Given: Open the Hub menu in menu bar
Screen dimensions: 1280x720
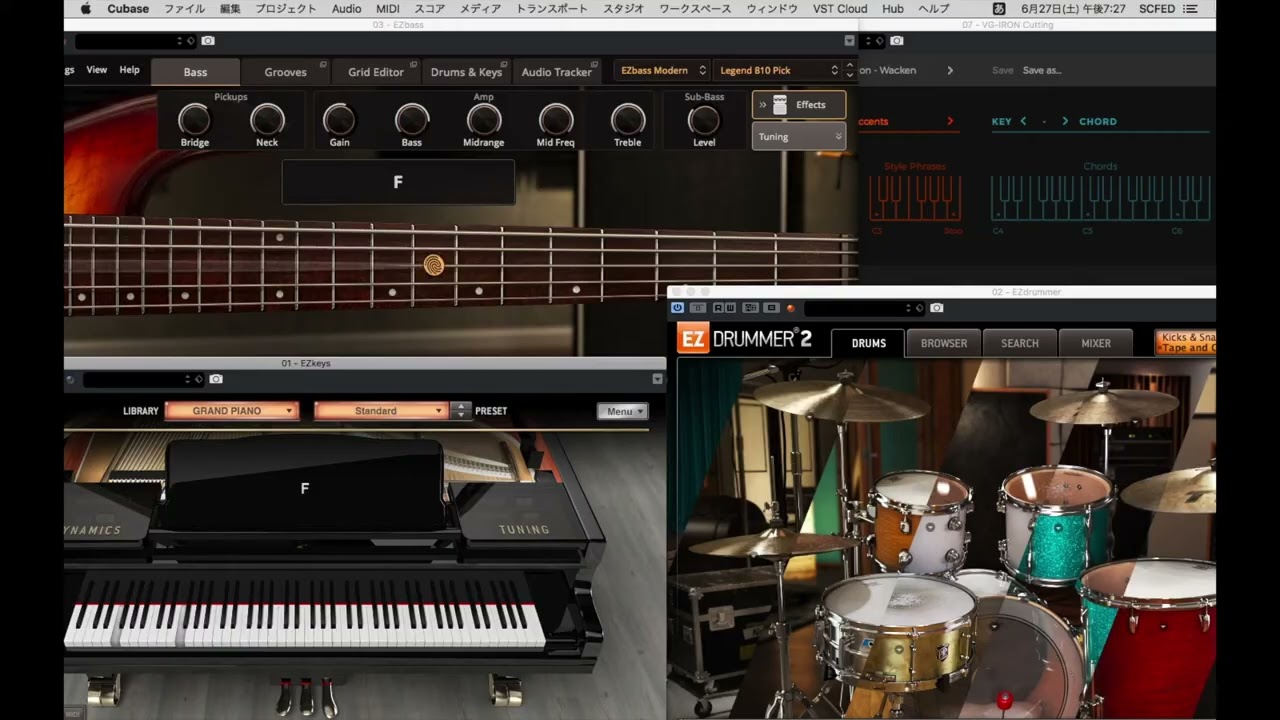Looking at the screenshot, I should pyautogui.click(x=893, y=9).
